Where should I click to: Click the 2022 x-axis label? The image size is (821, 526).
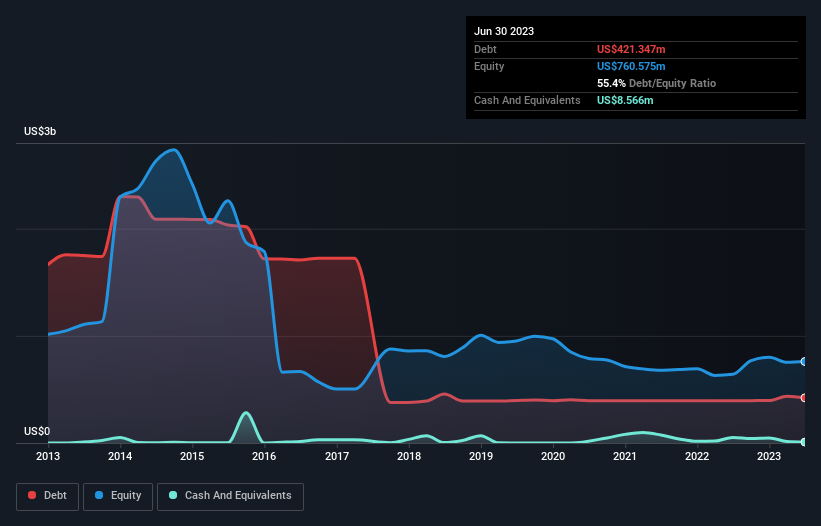(697, 456)
